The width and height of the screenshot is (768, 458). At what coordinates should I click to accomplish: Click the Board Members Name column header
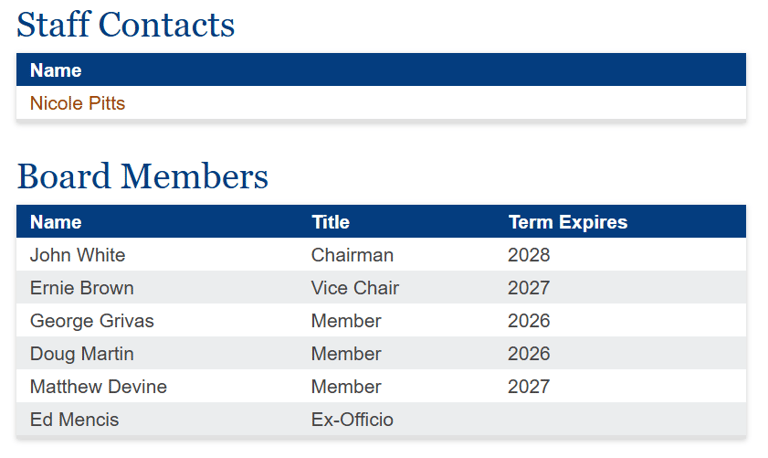click(x=56, y=222)
